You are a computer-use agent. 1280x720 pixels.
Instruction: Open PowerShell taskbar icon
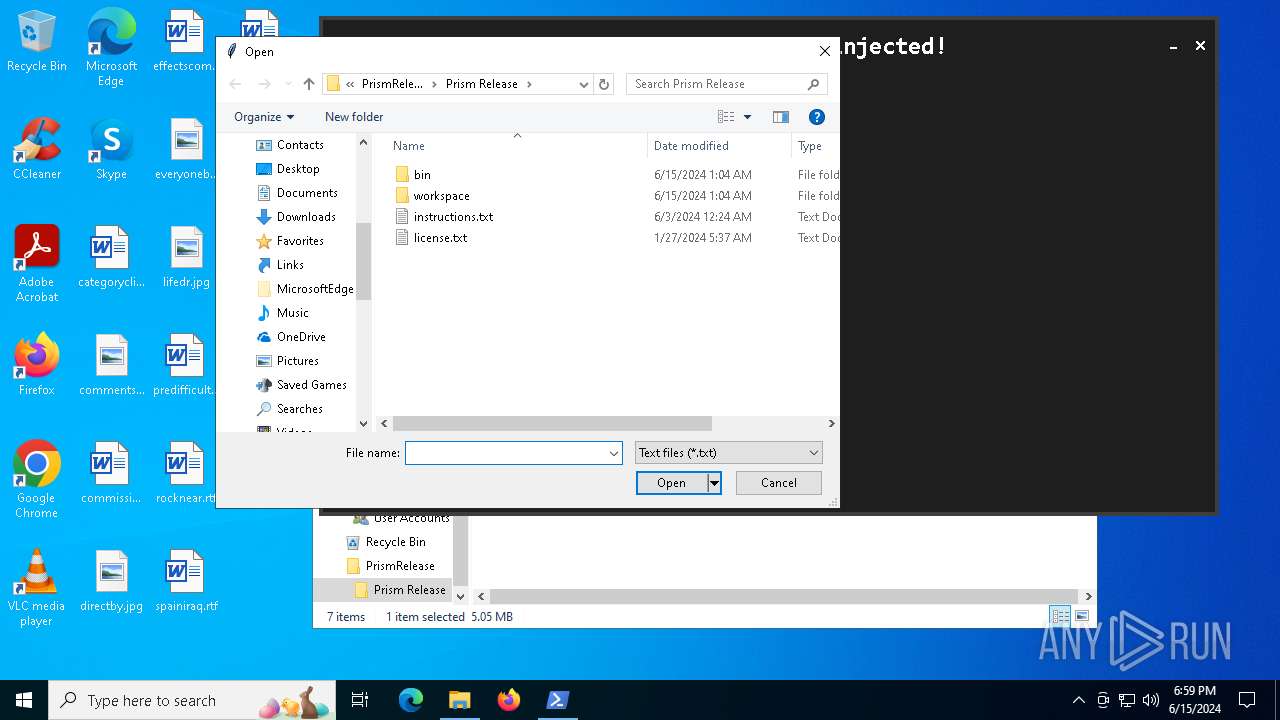pos(558,700)
